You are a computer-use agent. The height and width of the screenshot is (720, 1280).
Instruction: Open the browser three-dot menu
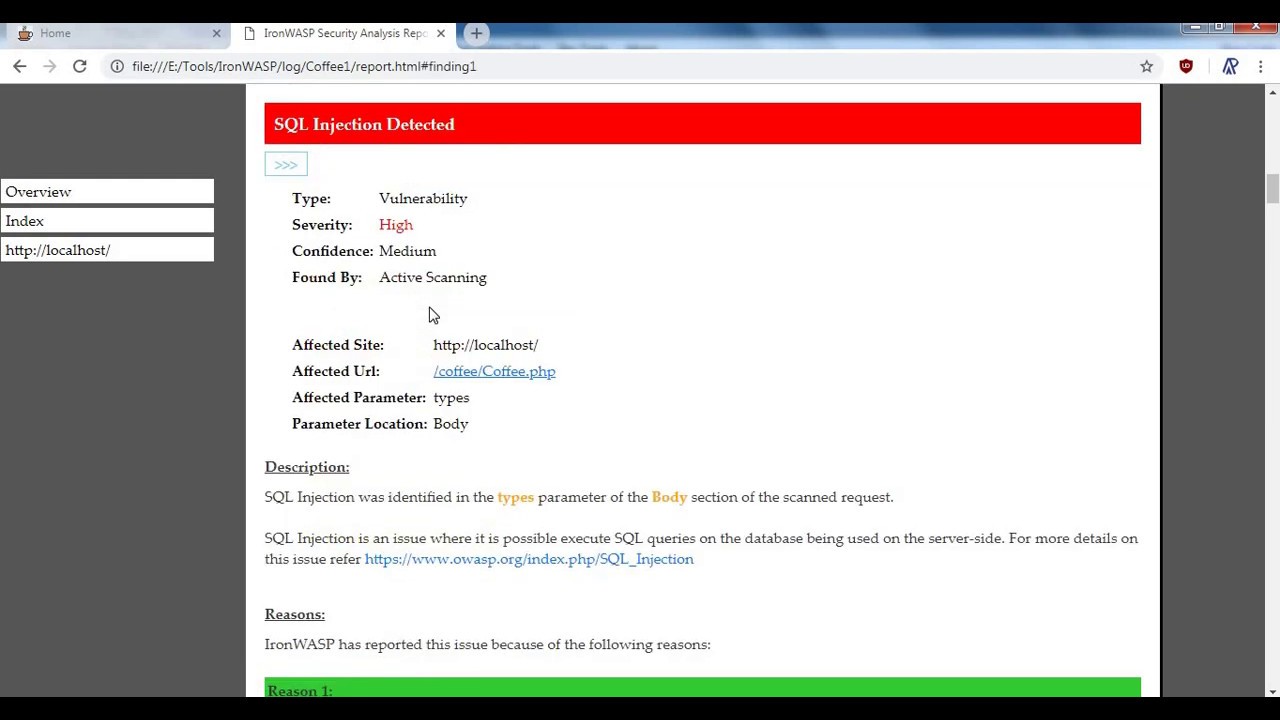[1261, 66]
